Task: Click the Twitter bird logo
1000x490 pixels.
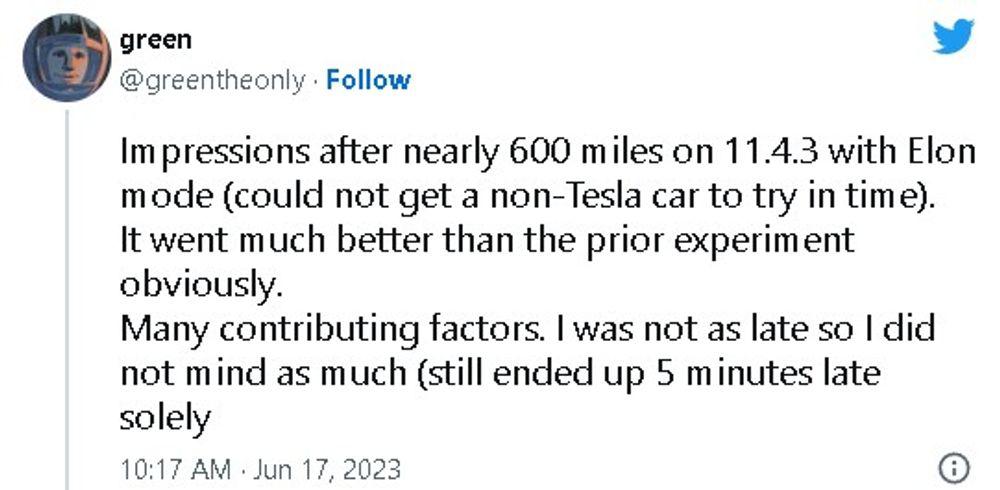Action: (x=952, y=38)
